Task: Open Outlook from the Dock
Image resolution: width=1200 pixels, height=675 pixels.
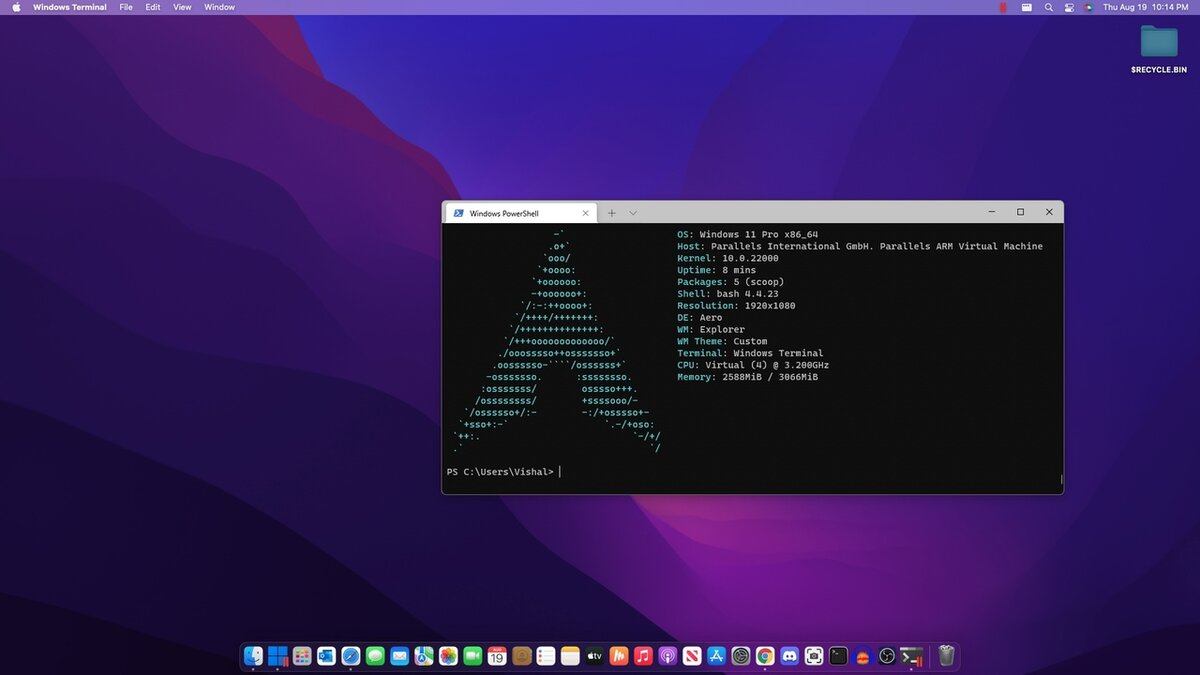Action: (x=326, y=656)
